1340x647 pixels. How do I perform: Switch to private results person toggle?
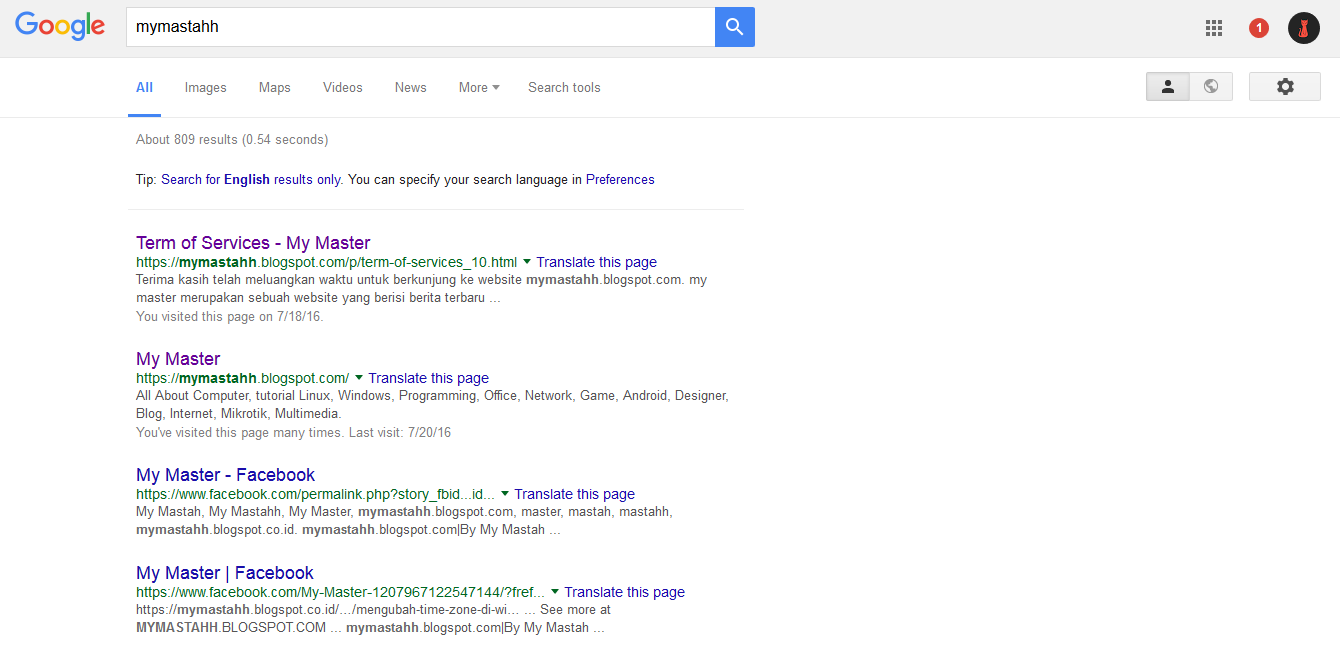coord(1168,87)
